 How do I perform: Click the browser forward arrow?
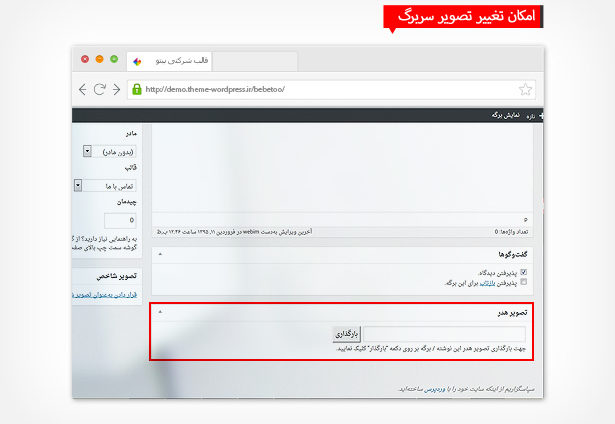pos(116,88)
